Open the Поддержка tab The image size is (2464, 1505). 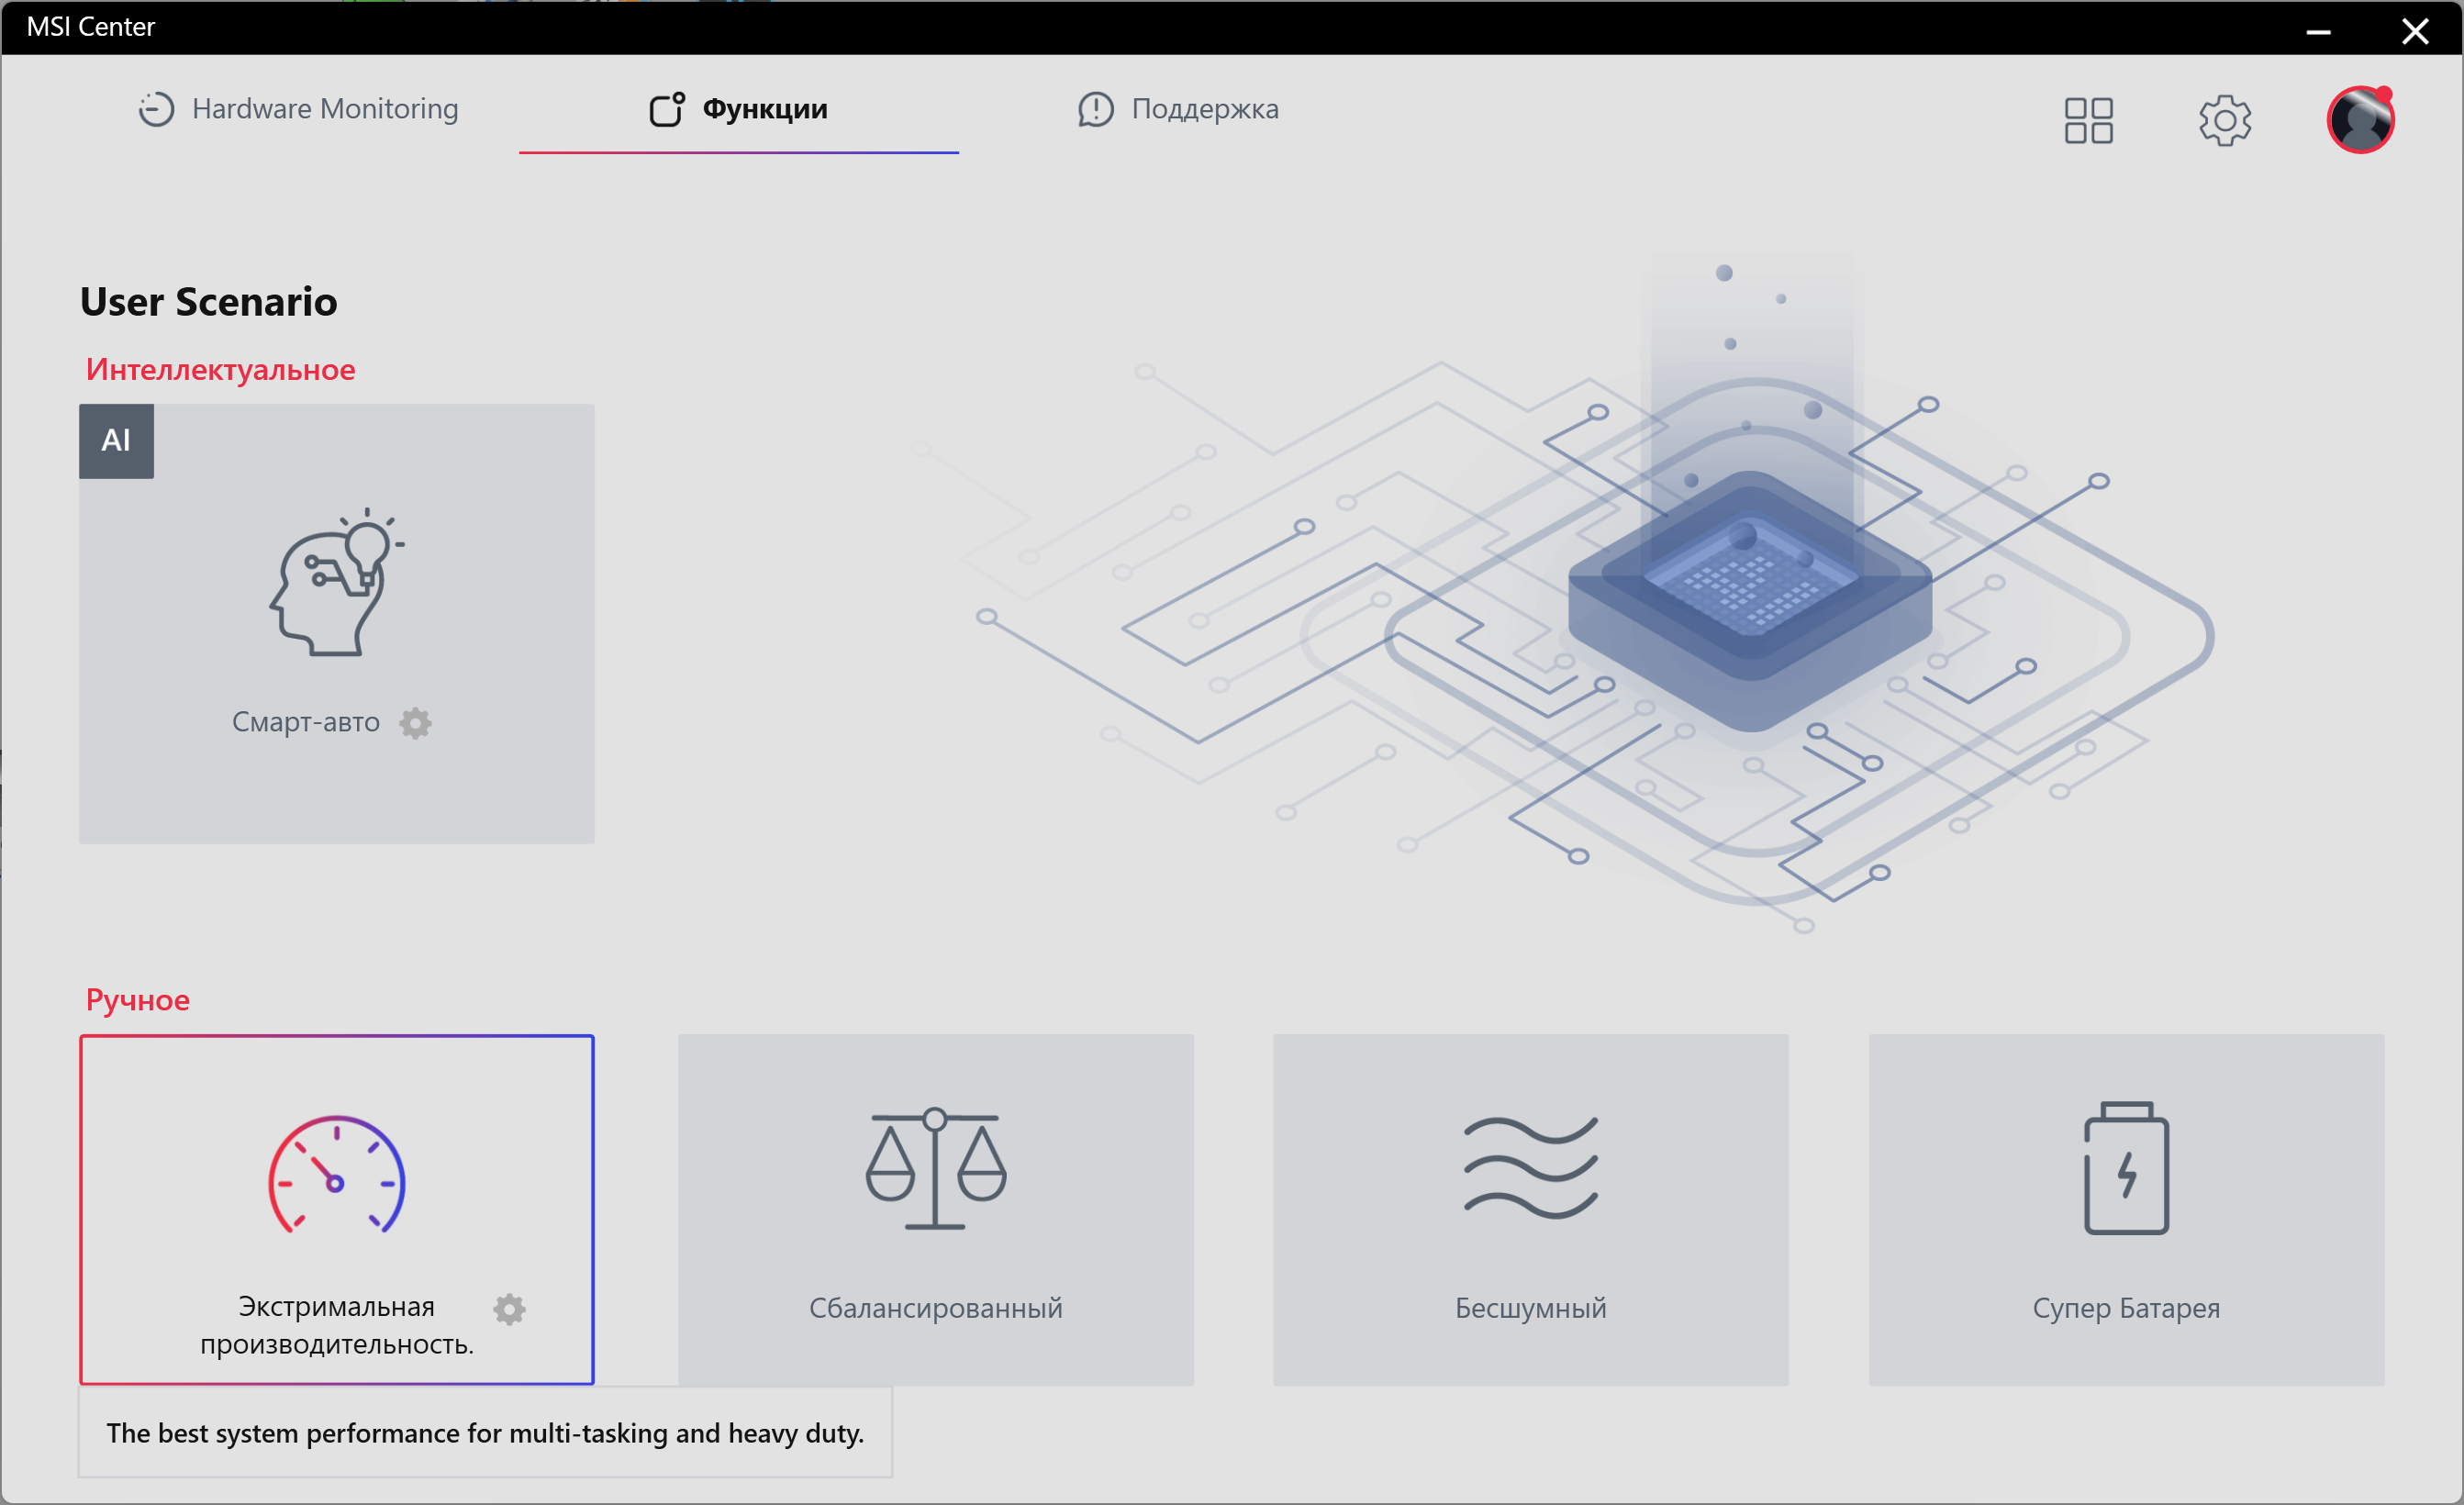[1204, 108]
